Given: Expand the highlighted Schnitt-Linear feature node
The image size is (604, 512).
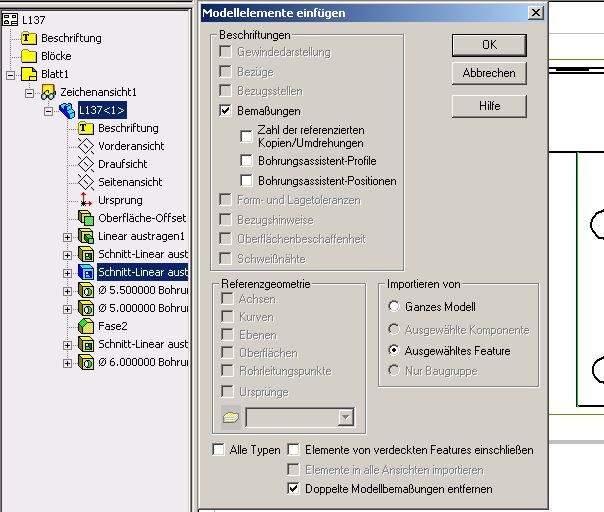Looking at the screenshot, I should pos(67,274).
